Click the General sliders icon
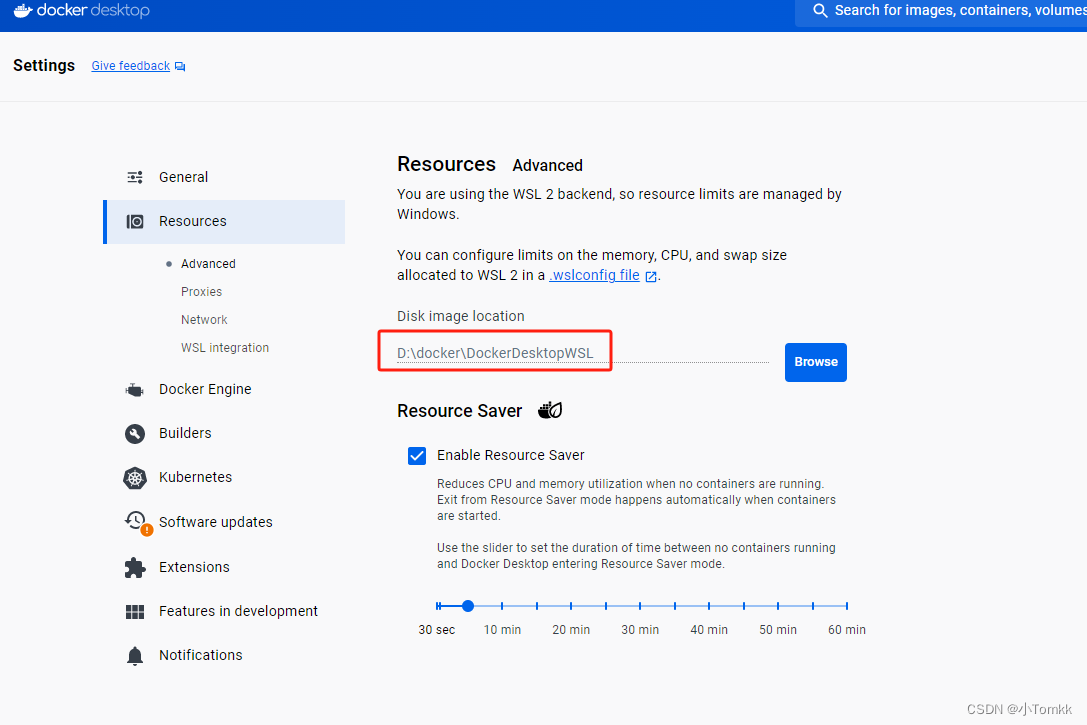The width and height of the screenshot is (1087, 725). [134, 177]
